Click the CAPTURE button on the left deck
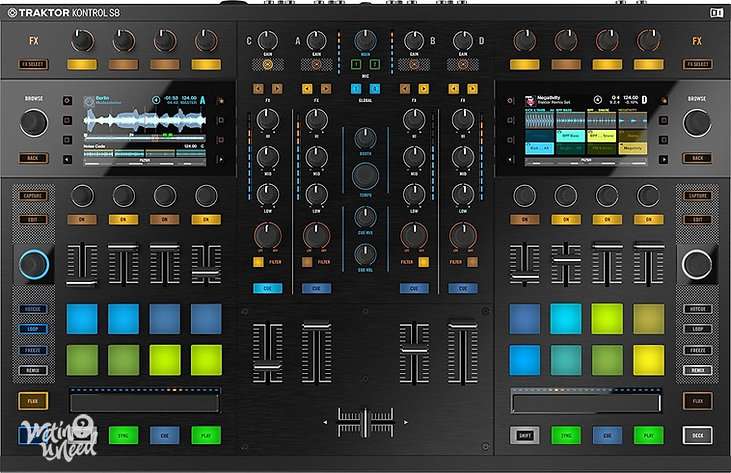Screen dimensions: 731x473 point(33,196)
